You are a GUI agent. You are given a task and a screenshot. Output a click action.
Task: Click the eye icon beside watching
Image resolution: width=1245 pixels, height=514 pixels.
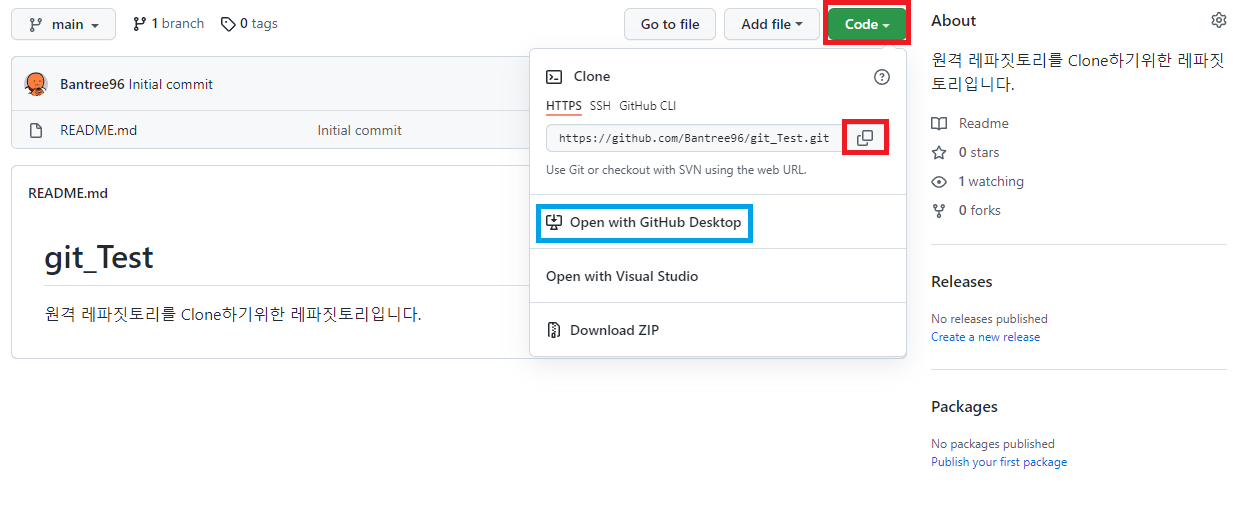[x=939, y=181]
